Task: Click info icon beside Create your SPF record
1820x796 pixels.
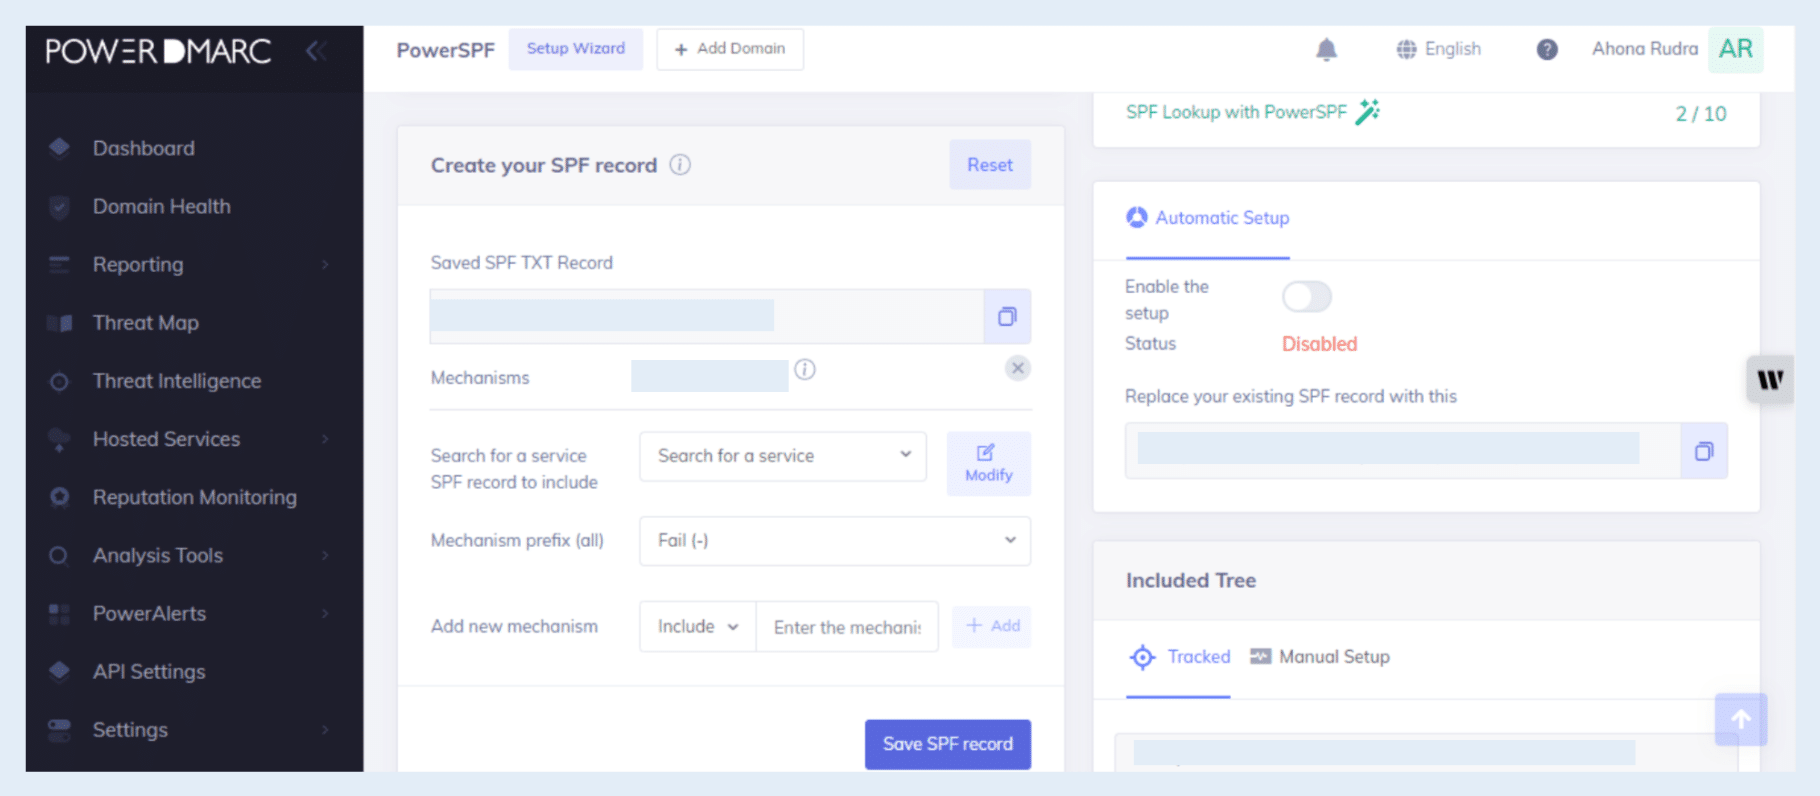Action: pos(680,165)
